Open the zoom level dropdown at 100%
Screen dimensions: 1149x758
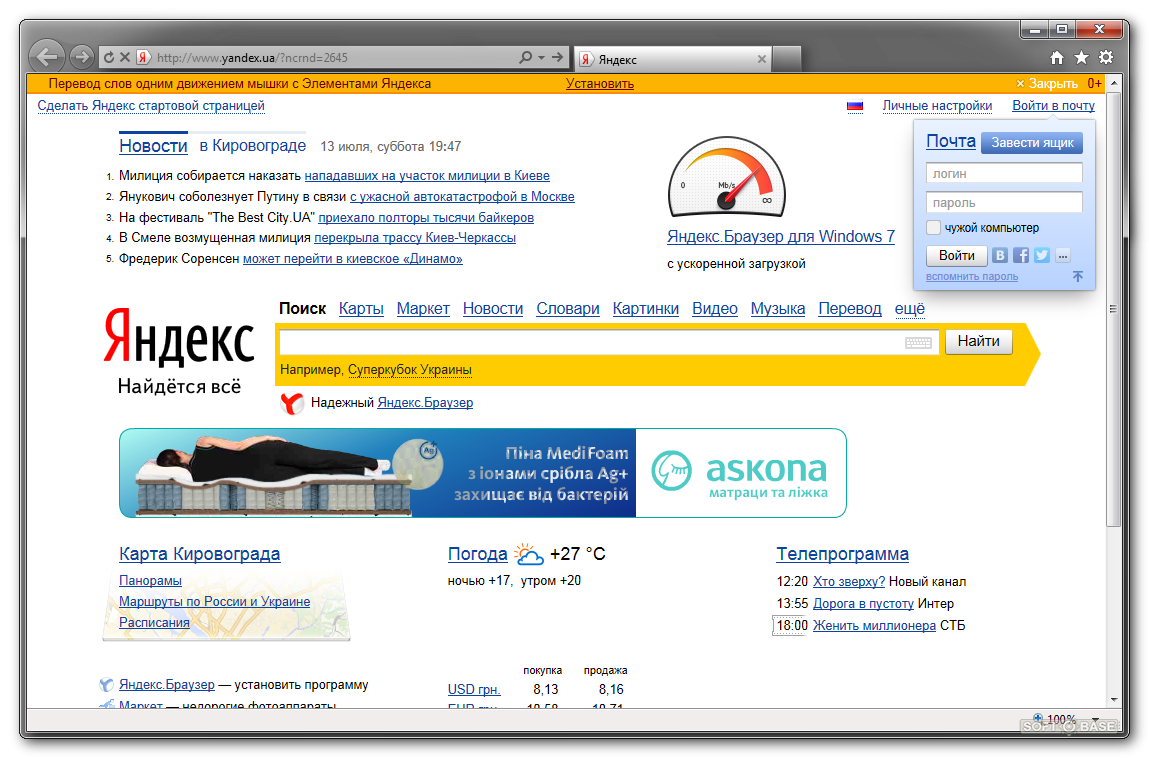pos(1095,719)
